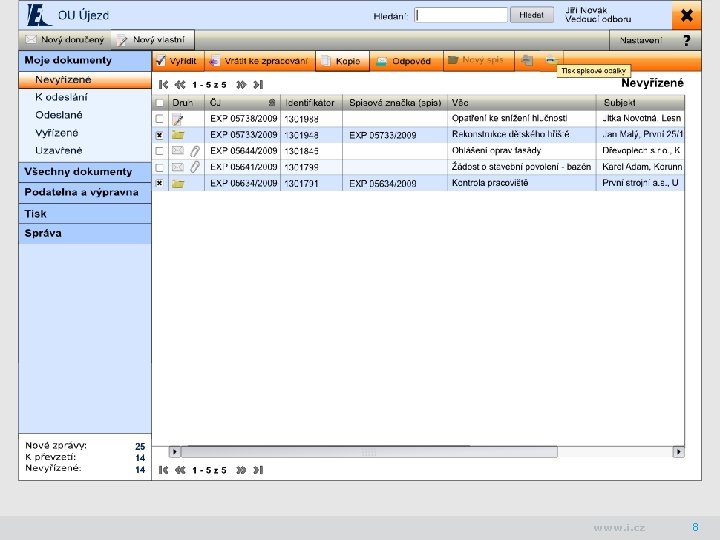This screenshot has width=720, height=540.
Task: Click the Kopie toolbar button
Action: [342, 61]
